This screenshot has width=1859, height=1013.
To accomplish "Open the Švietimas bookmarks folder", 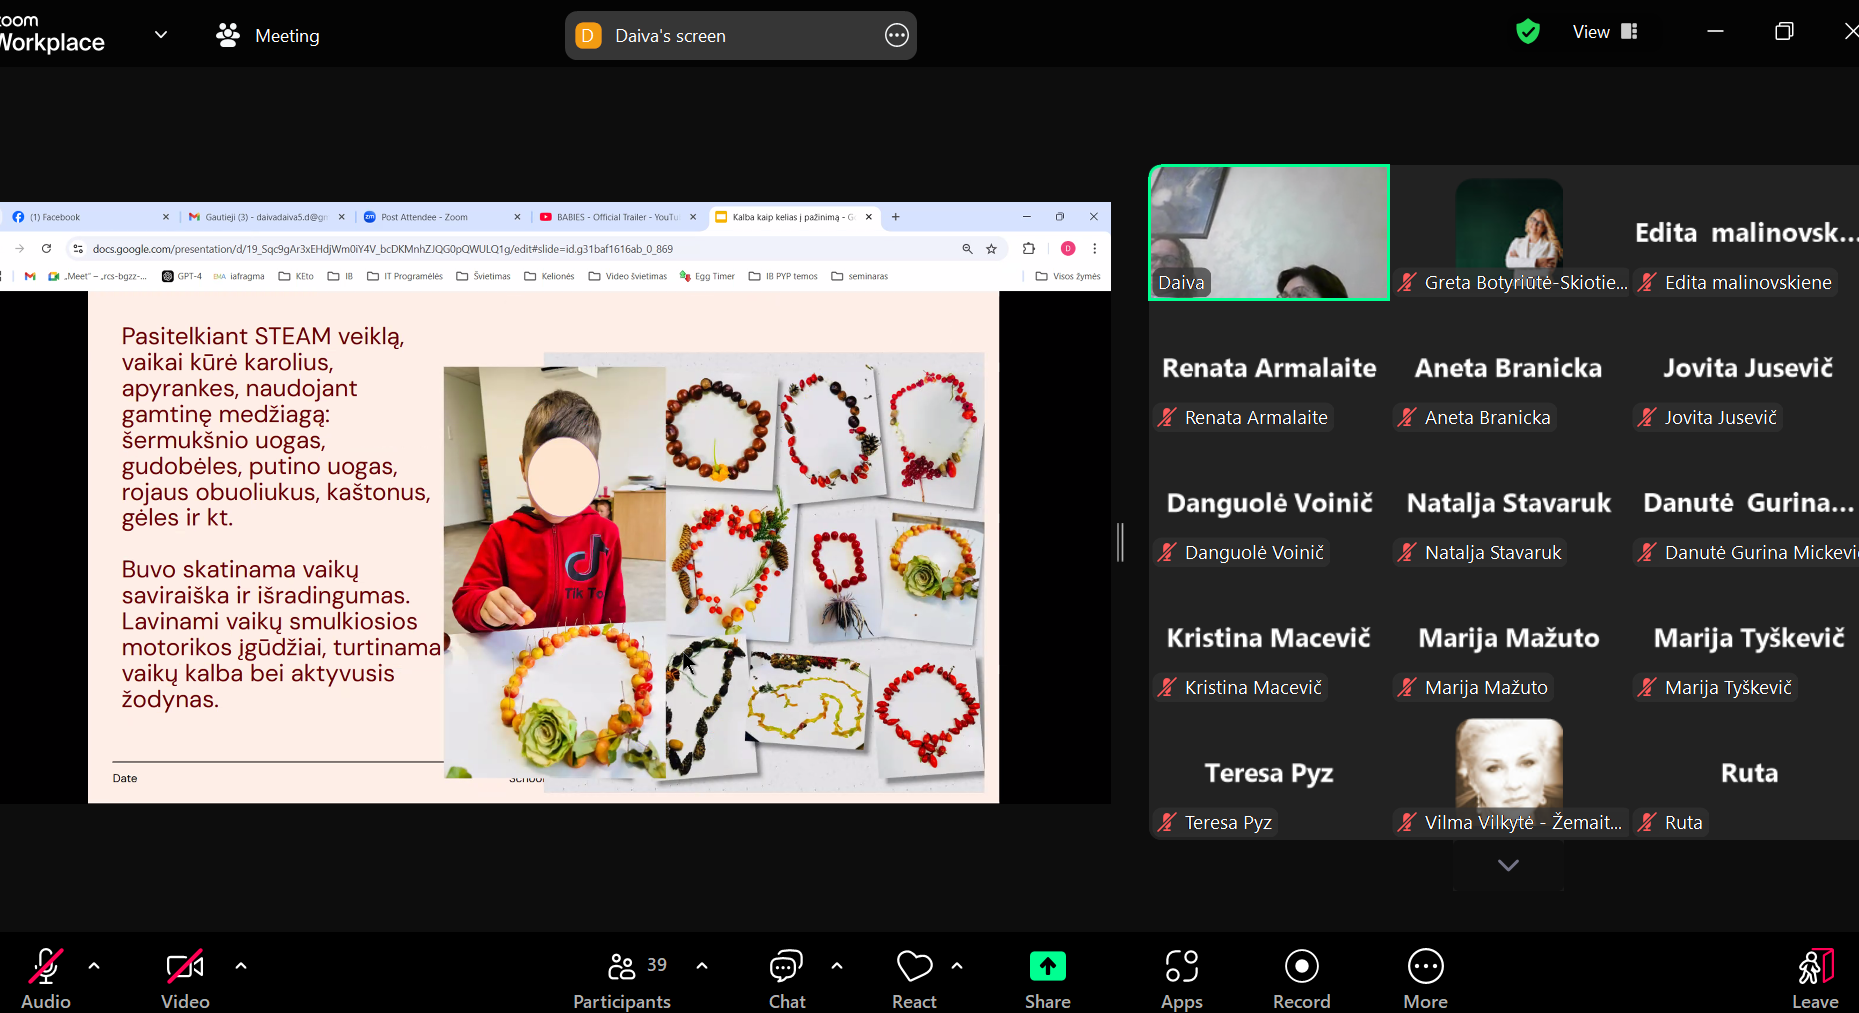I will pyautogui.click(x=483, y=276).
